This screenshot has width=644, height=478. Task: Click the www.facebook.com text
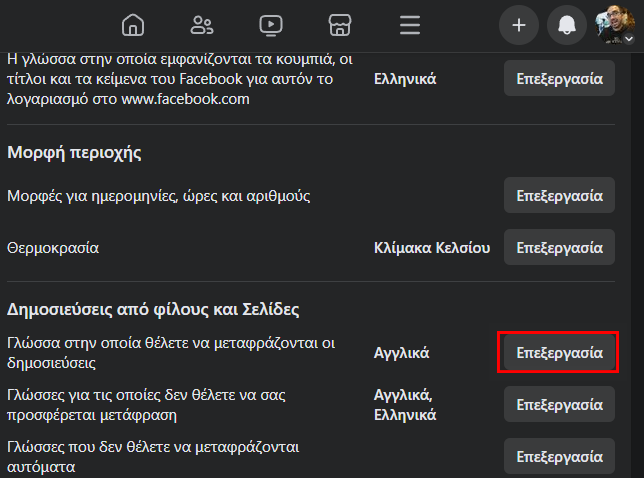coord(185,99)
